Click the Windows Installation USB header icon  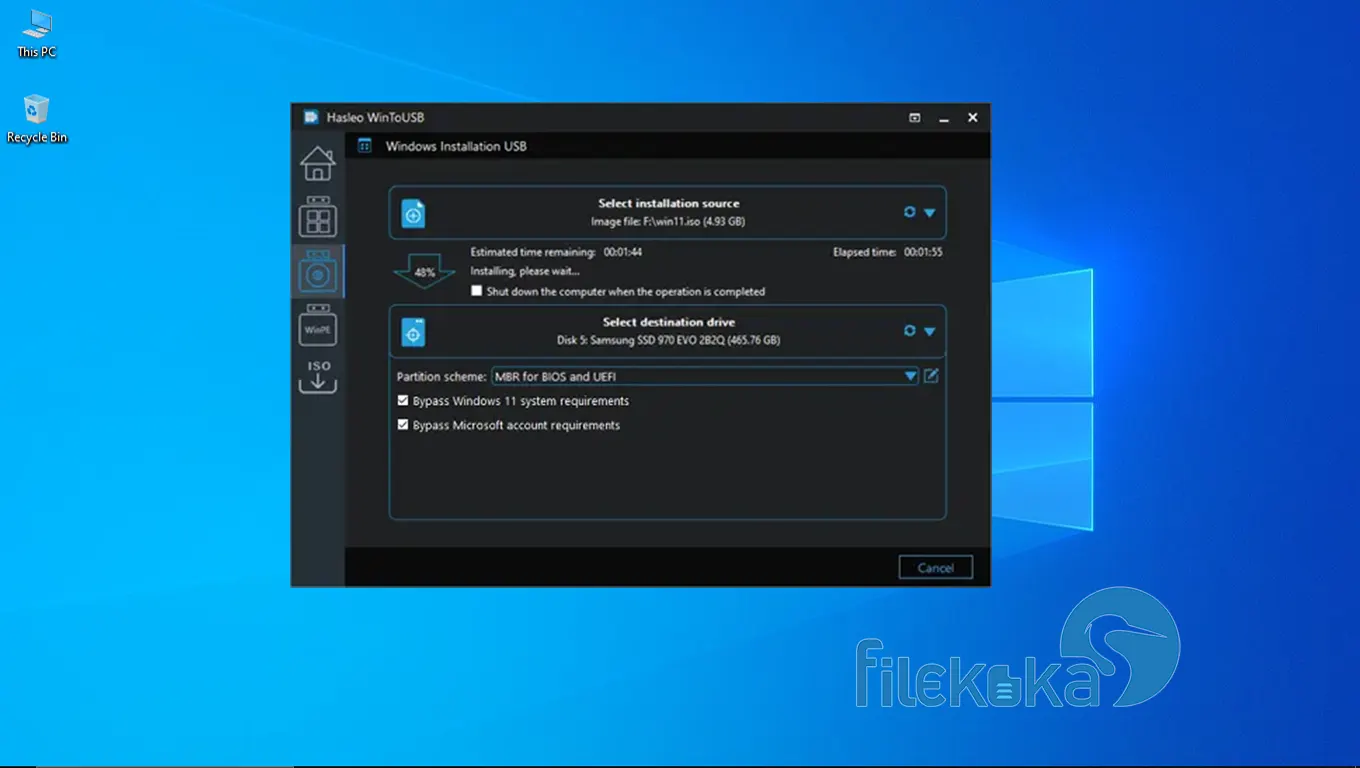[x=365, y=146]
